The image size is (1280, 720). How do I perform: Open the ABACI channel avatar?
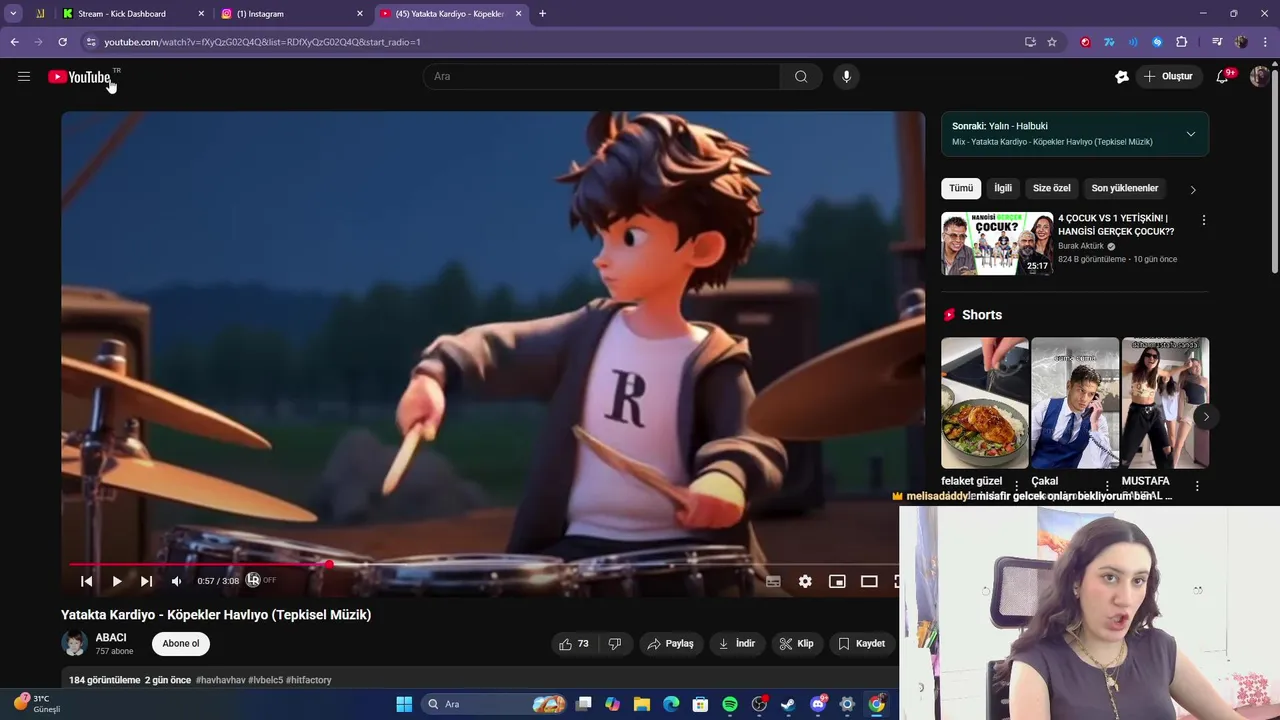74,644
